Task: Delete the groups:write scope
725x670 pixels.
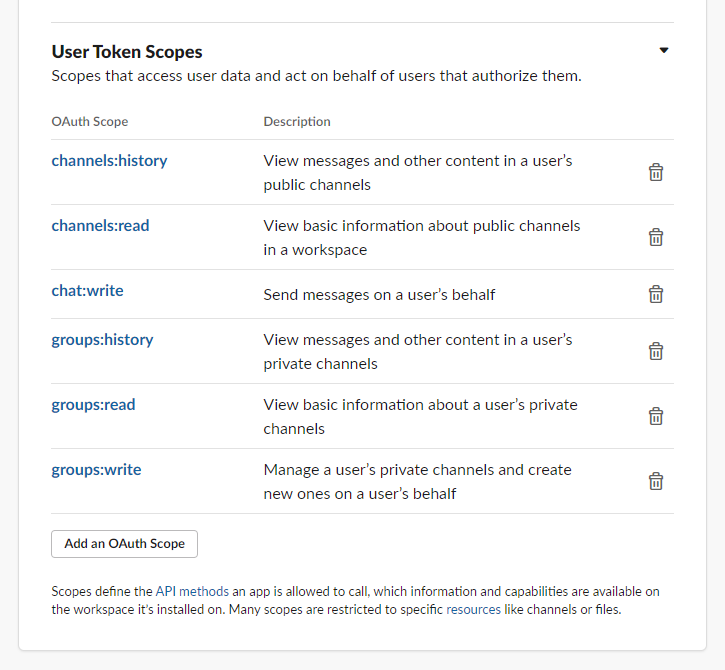Action: (x=656, y=481)
